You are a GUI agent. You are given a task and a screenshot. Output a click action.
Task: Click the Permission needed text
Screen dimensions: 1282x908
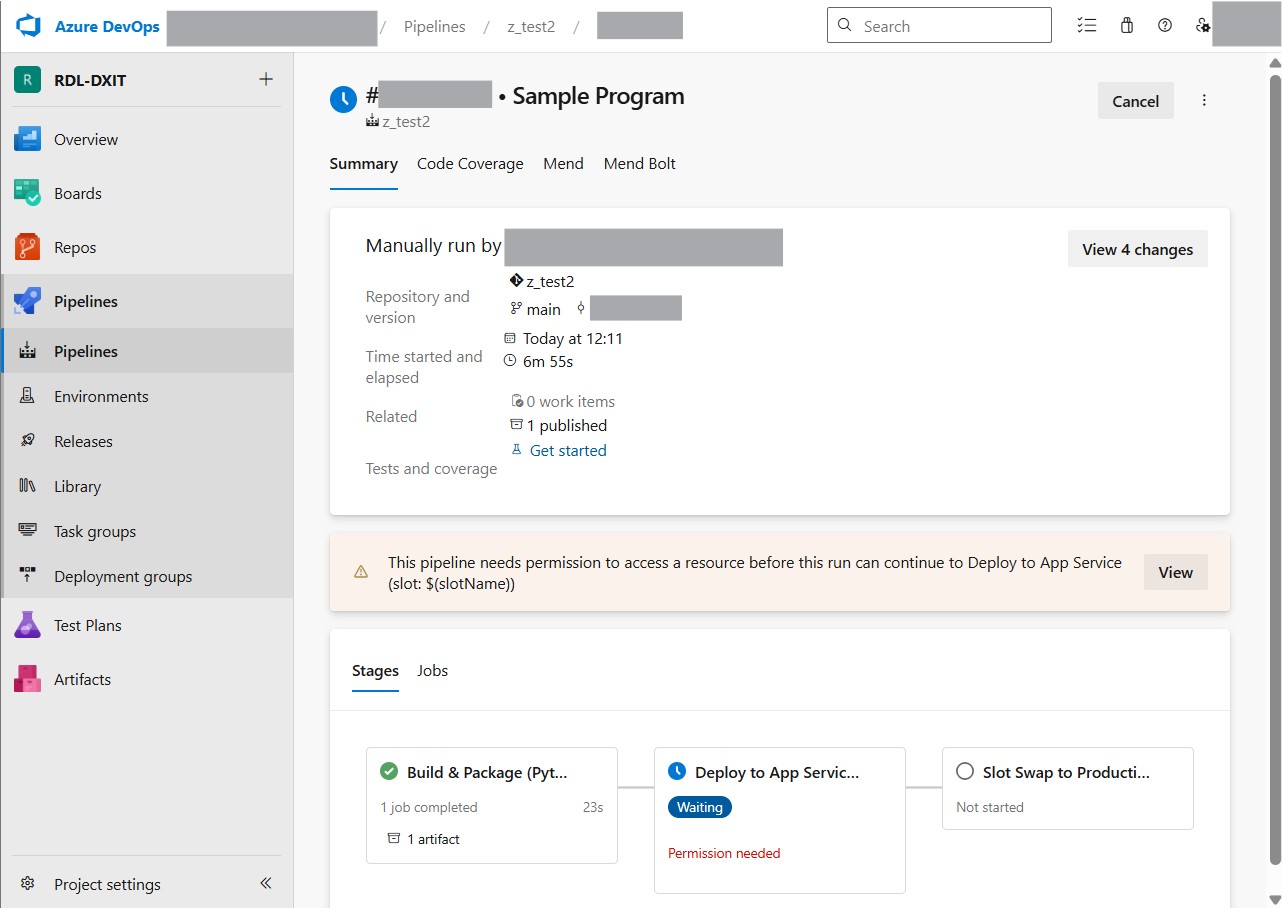pyautogui.click(x=724, y=853)
